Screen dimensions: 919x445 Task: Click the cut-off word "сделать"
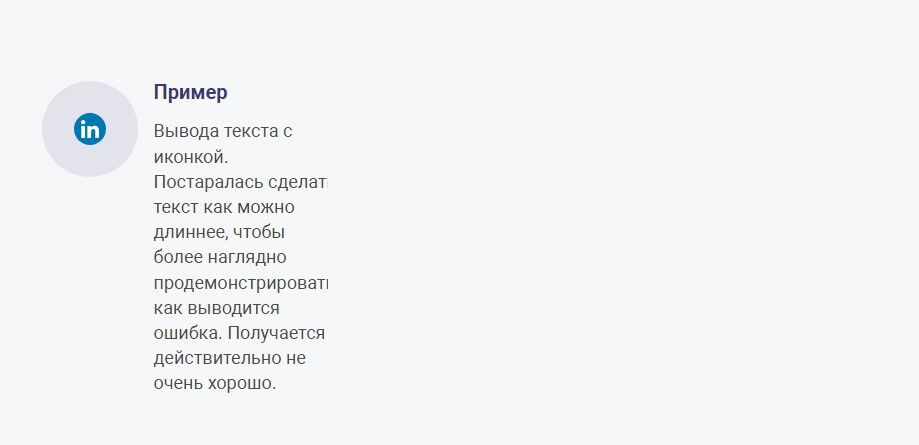[x=297, y=182]
